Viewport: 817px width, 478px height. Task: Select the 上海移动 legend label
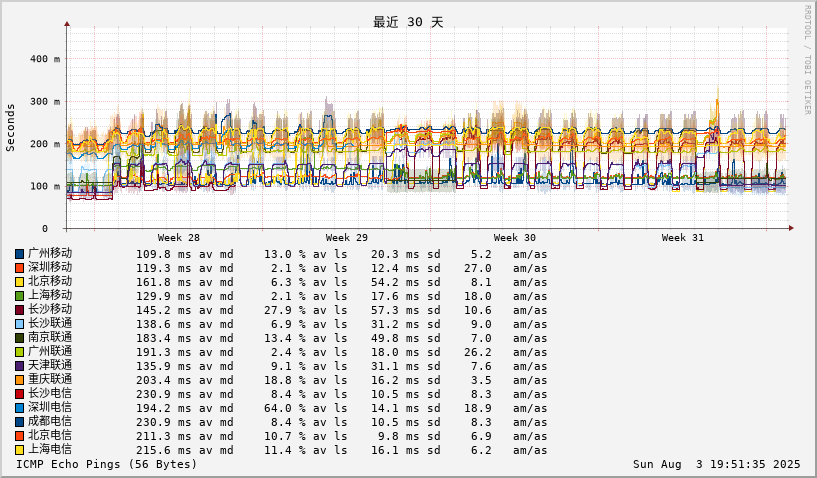pyautogui.click(x=50, y=296)
